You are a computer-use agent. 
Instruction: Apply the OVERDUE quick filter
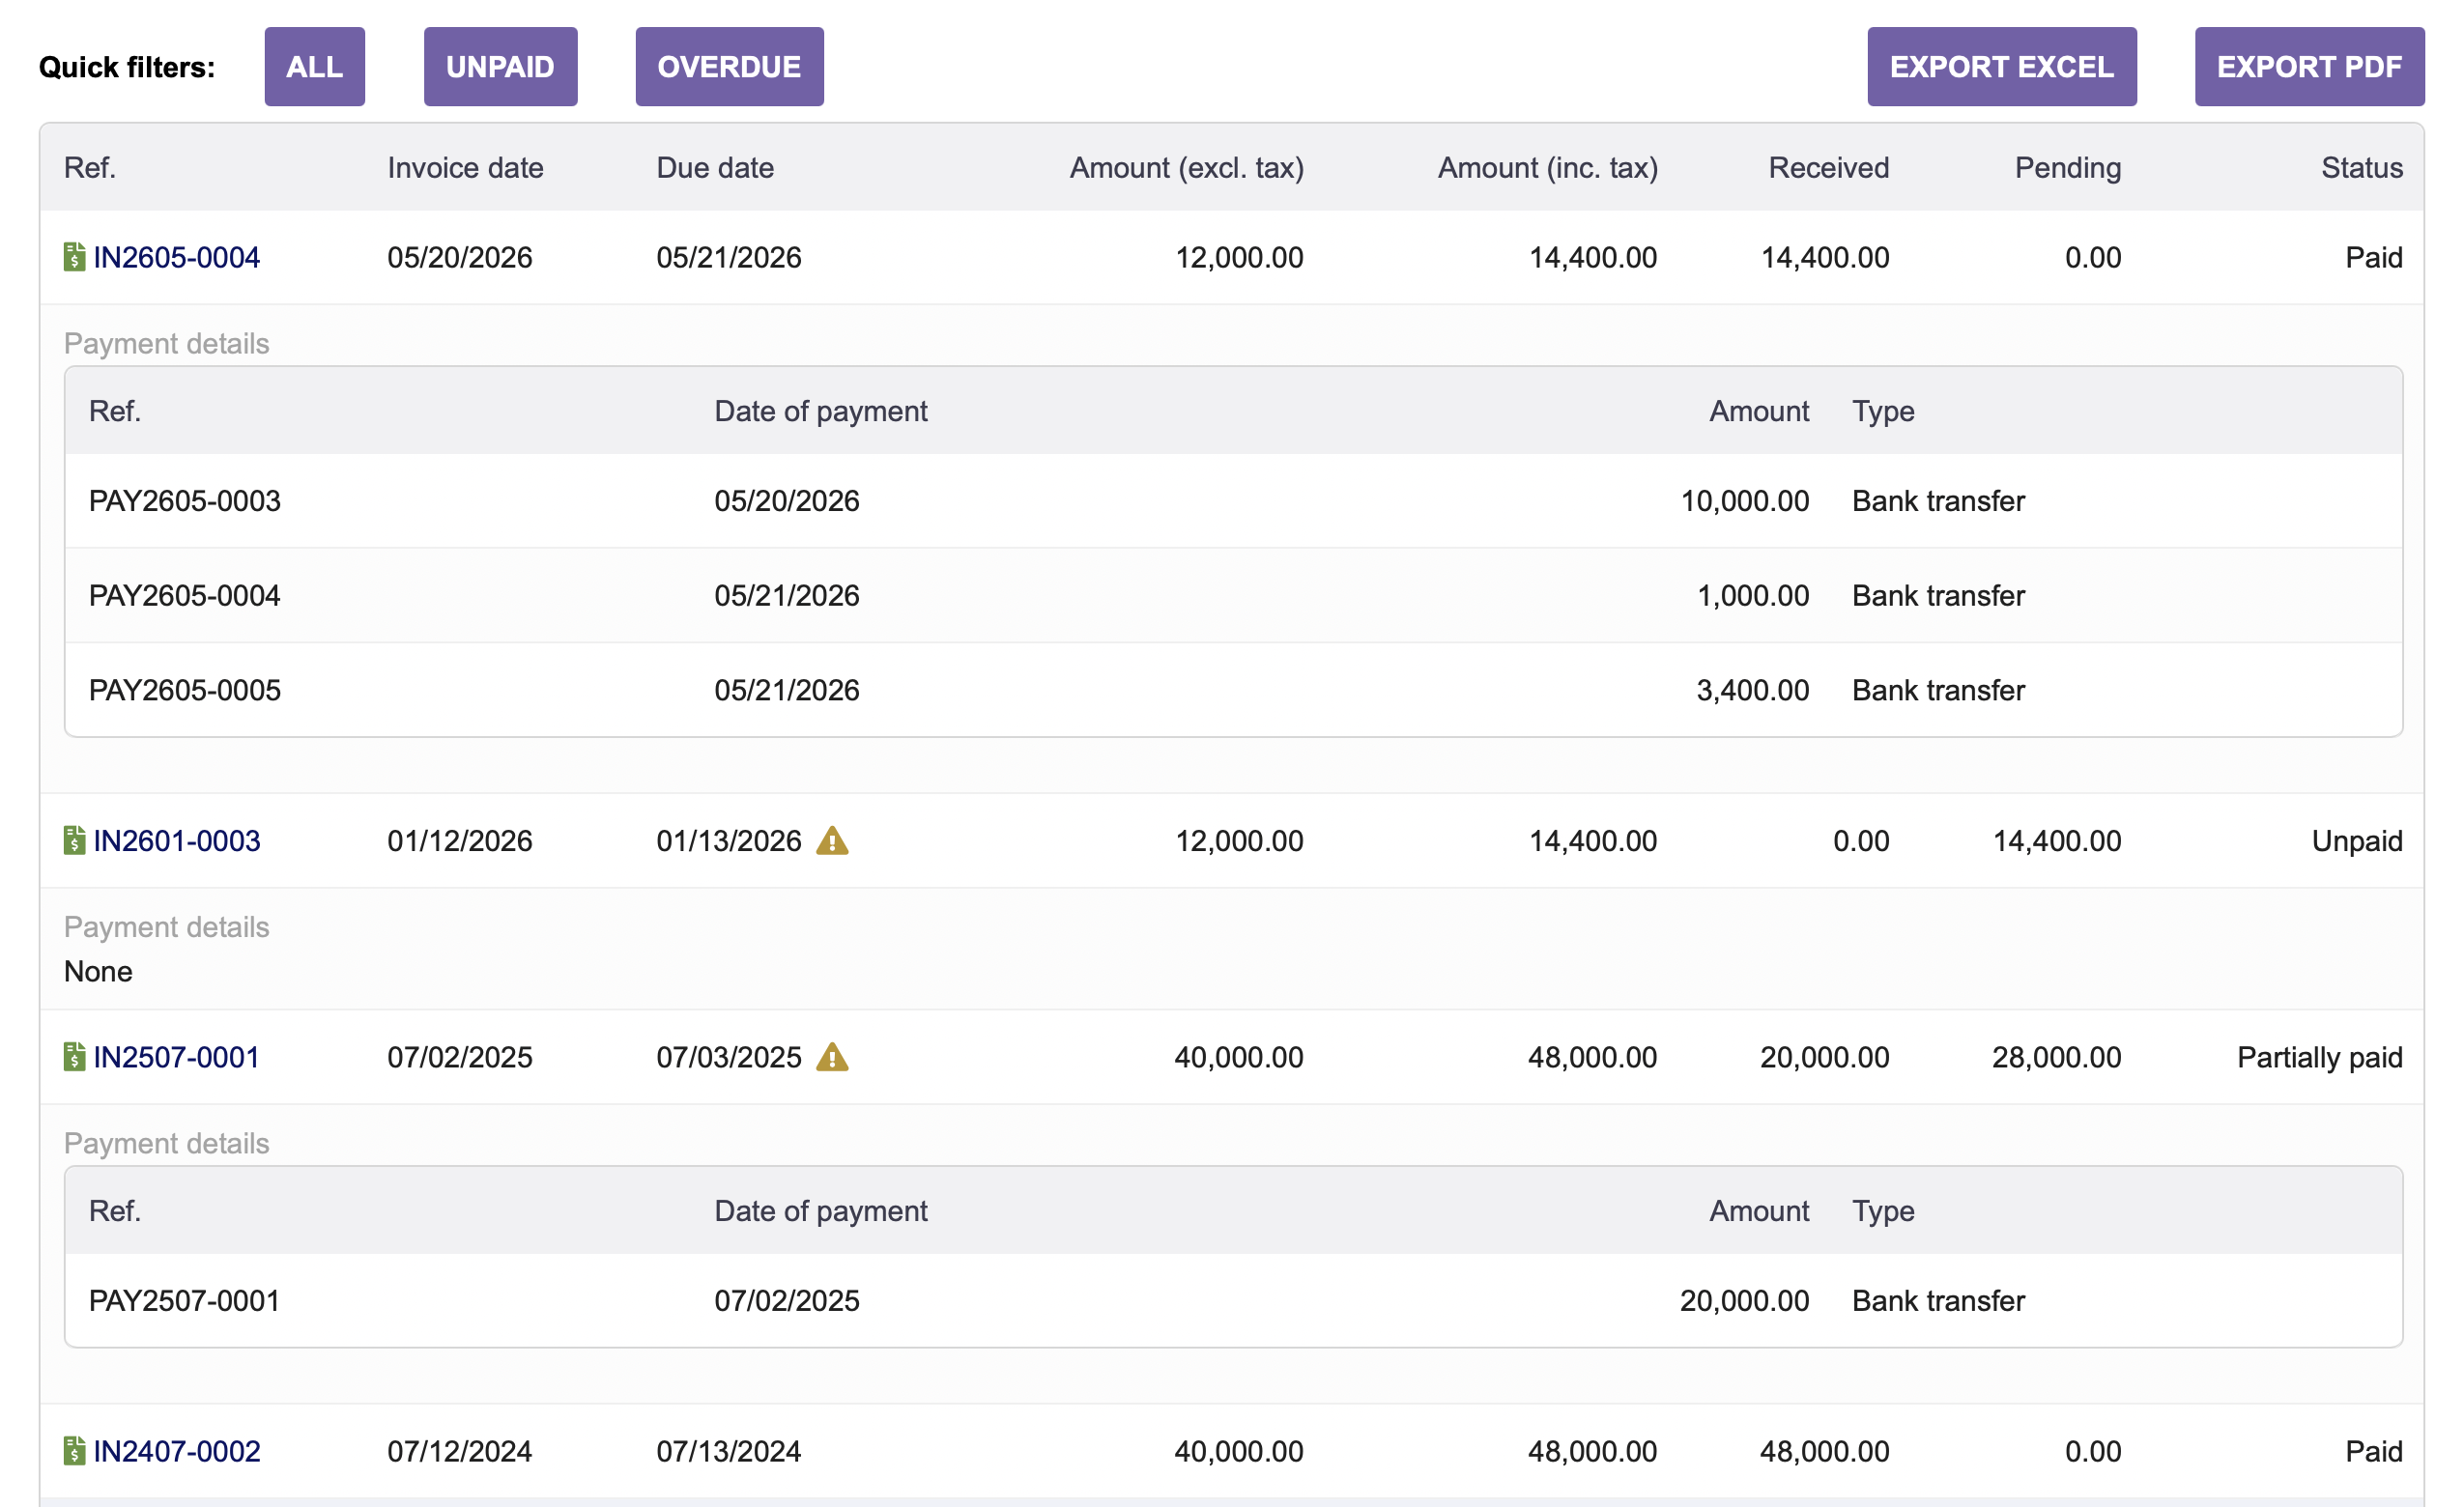pos(729,66)
